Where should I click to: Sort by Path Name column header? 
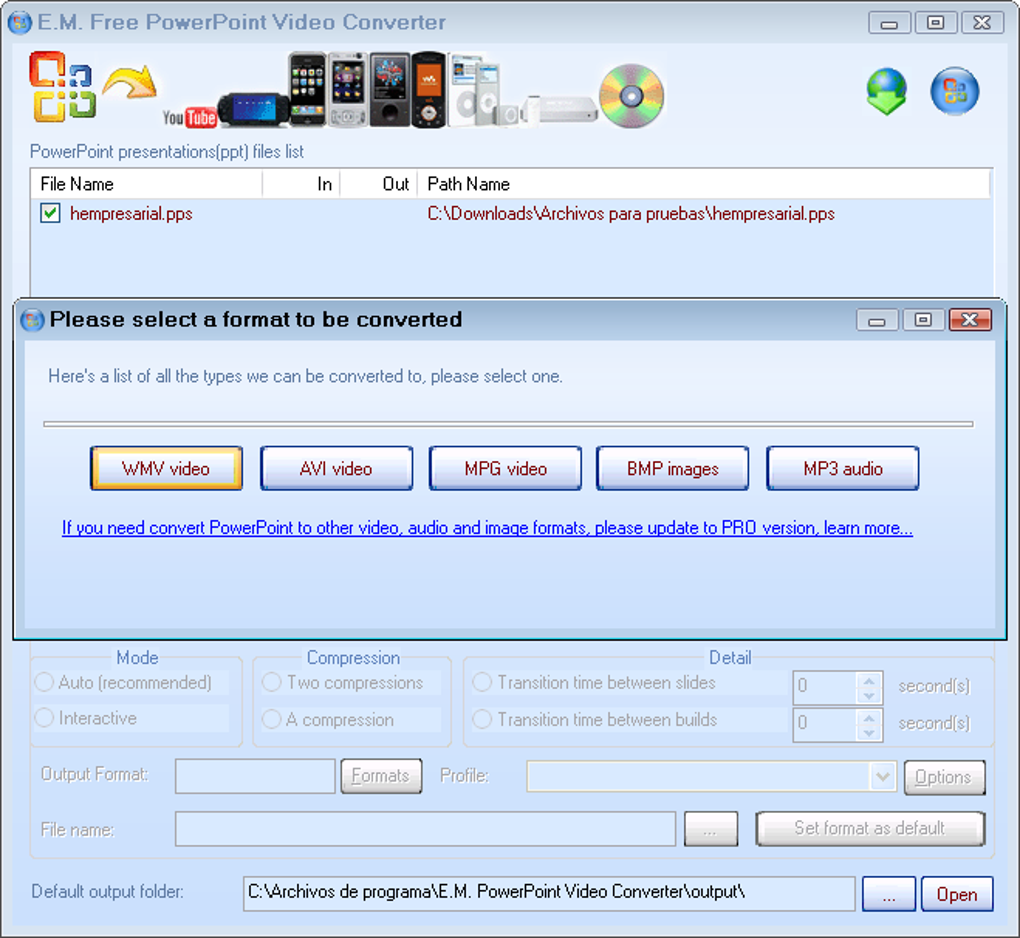point(705,184)
